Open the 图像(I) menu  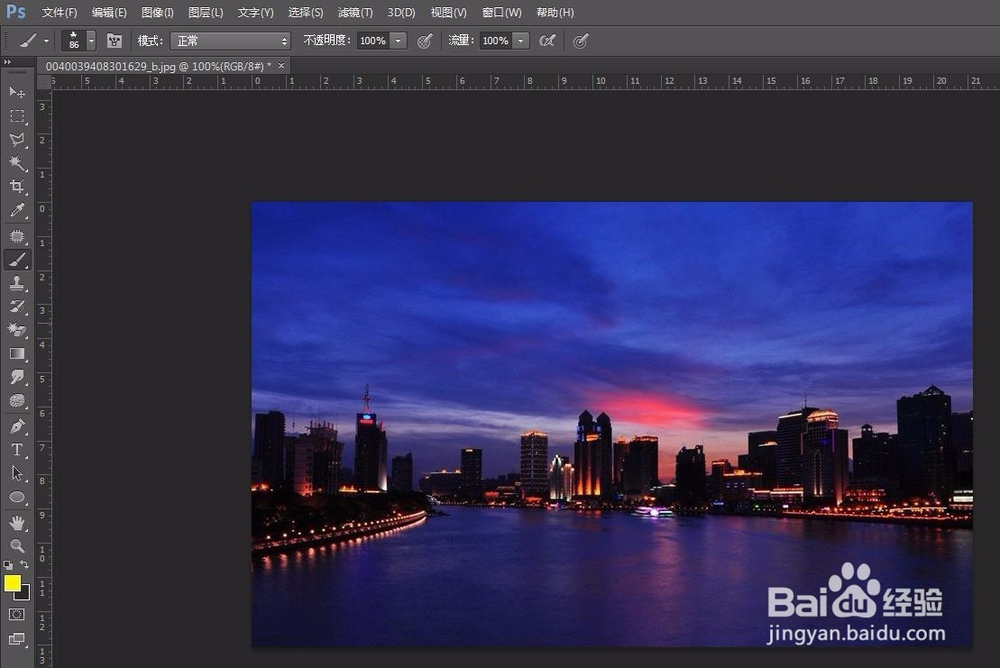(158, 12)
